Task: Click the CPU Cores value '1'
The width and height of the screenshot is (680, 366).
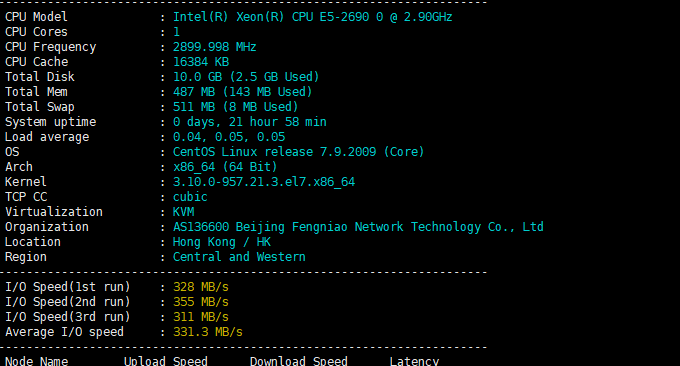Action: (x=176, y=32)
